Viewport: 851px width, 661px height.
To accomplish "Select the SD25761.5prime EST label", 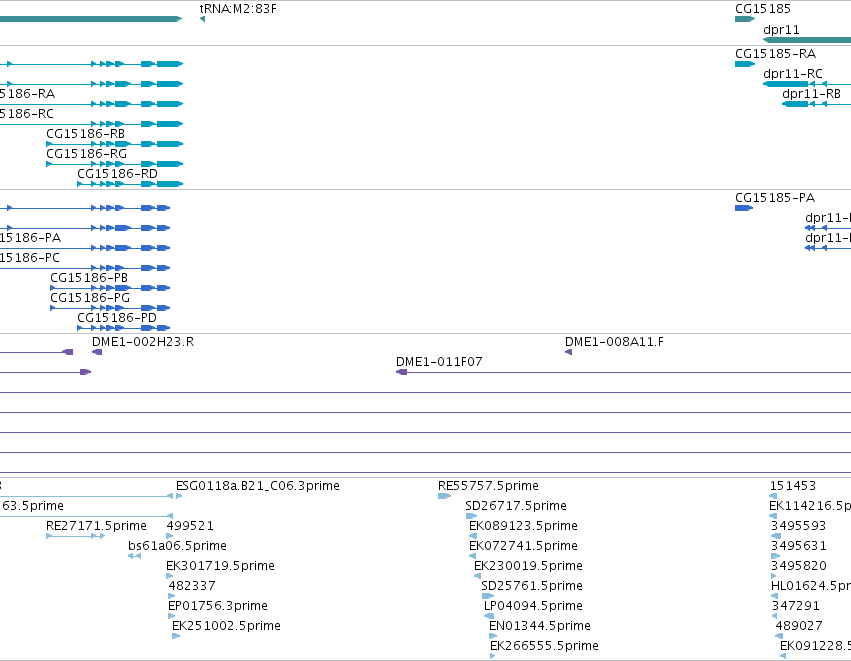I will coord(532,586).
